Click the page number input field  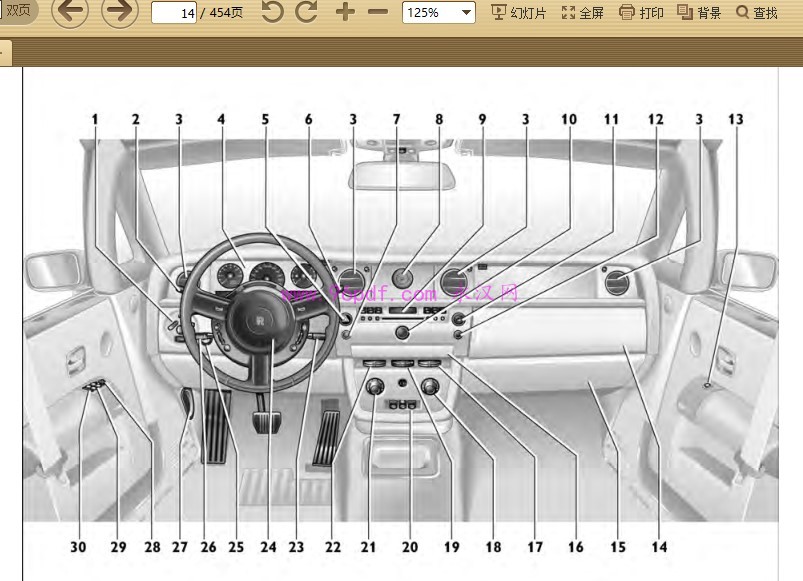coord(174,13)
